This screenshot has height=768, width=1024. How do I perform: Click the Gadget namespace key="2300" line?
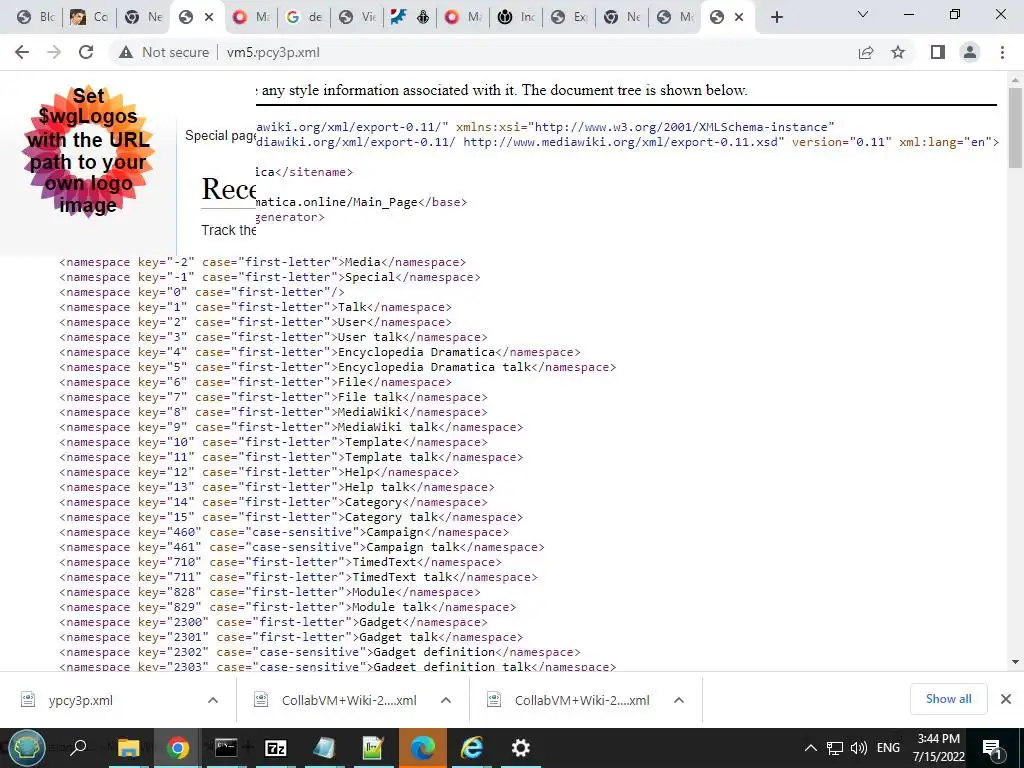(x=273, y=622)
